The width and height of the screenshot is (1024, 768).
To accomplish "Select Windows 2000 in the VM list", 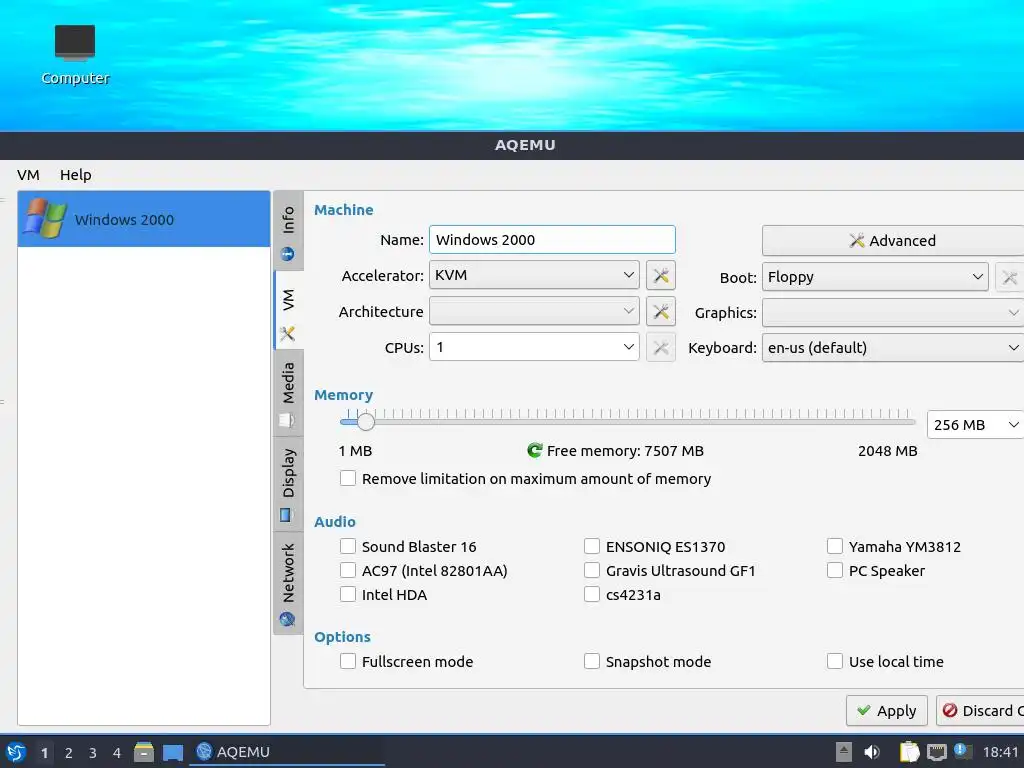I will [144, 219].
